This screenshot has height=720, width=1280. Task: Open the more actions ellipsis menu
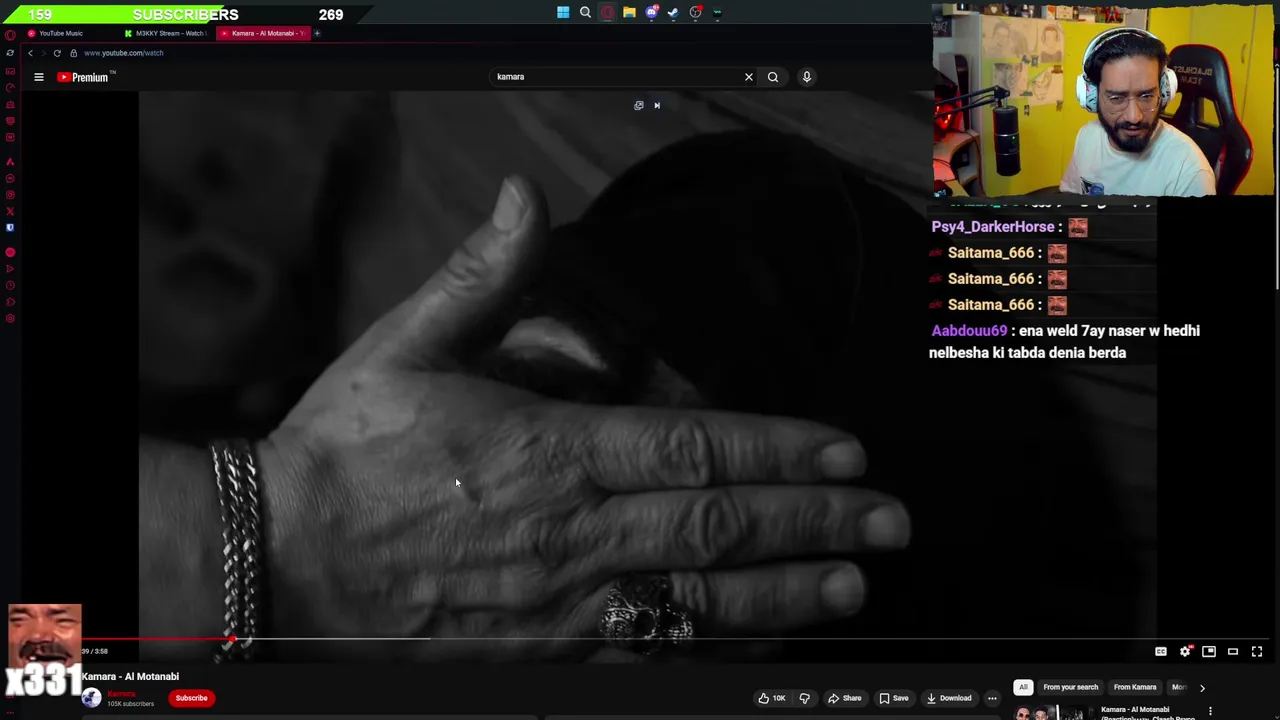click(x=992, y=698)
